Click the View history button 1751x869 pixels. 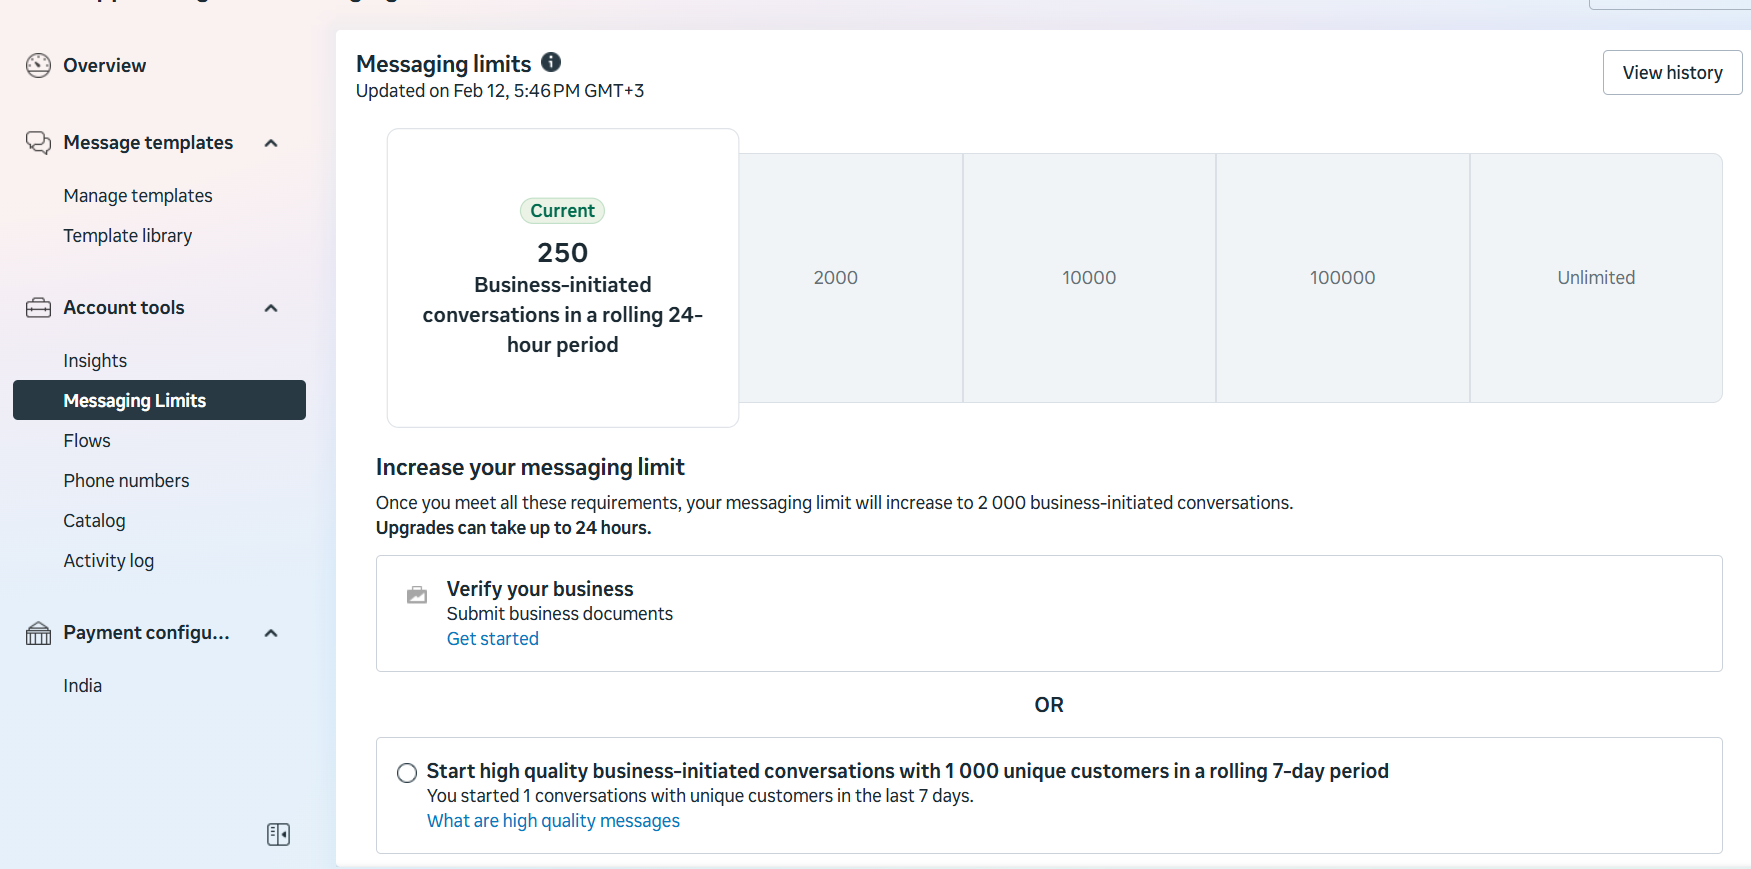1672,73
